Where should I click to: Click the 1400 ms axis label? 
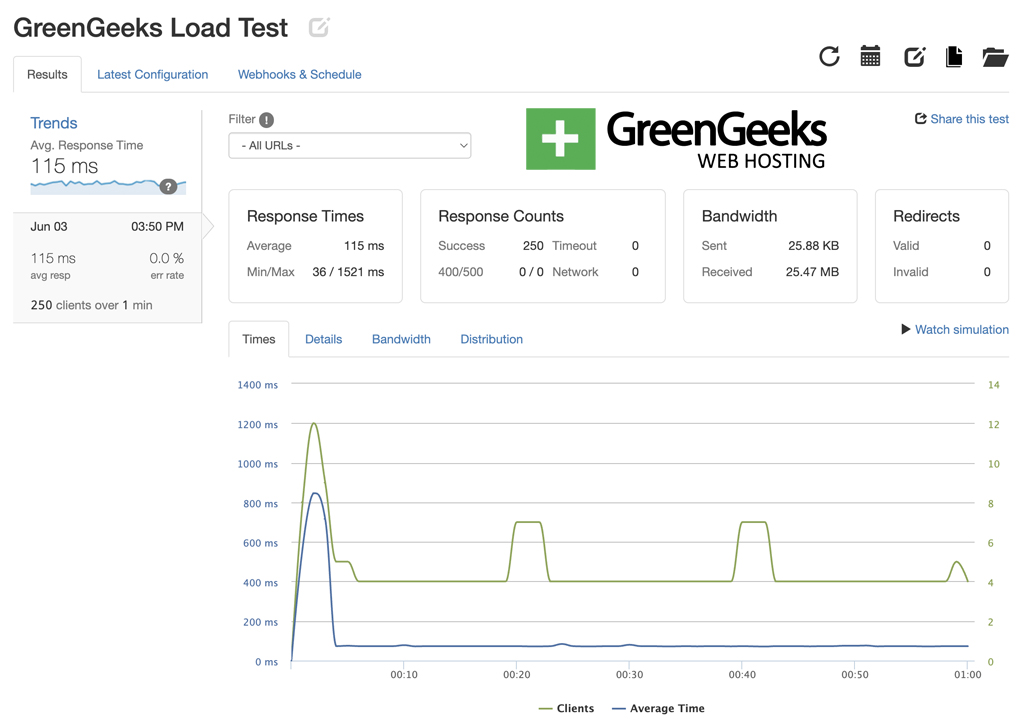(x=257, y=385)
